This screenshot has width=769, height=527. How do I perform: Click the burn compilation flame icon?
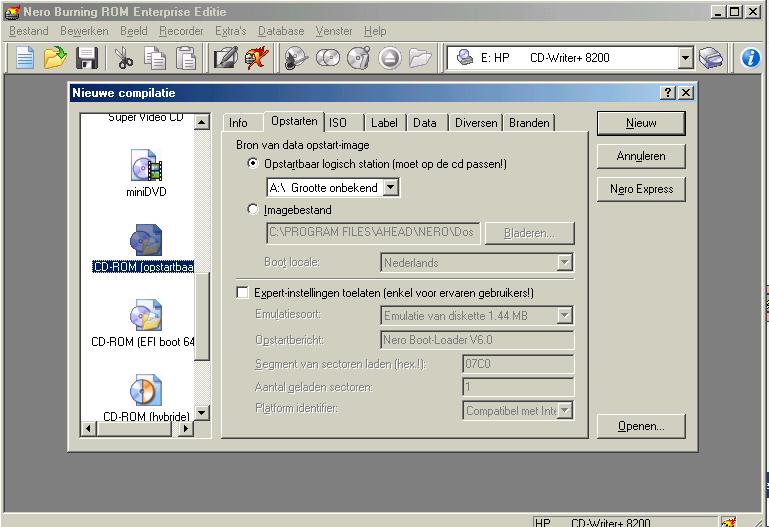pyautogui.click(x=257, y=57)
